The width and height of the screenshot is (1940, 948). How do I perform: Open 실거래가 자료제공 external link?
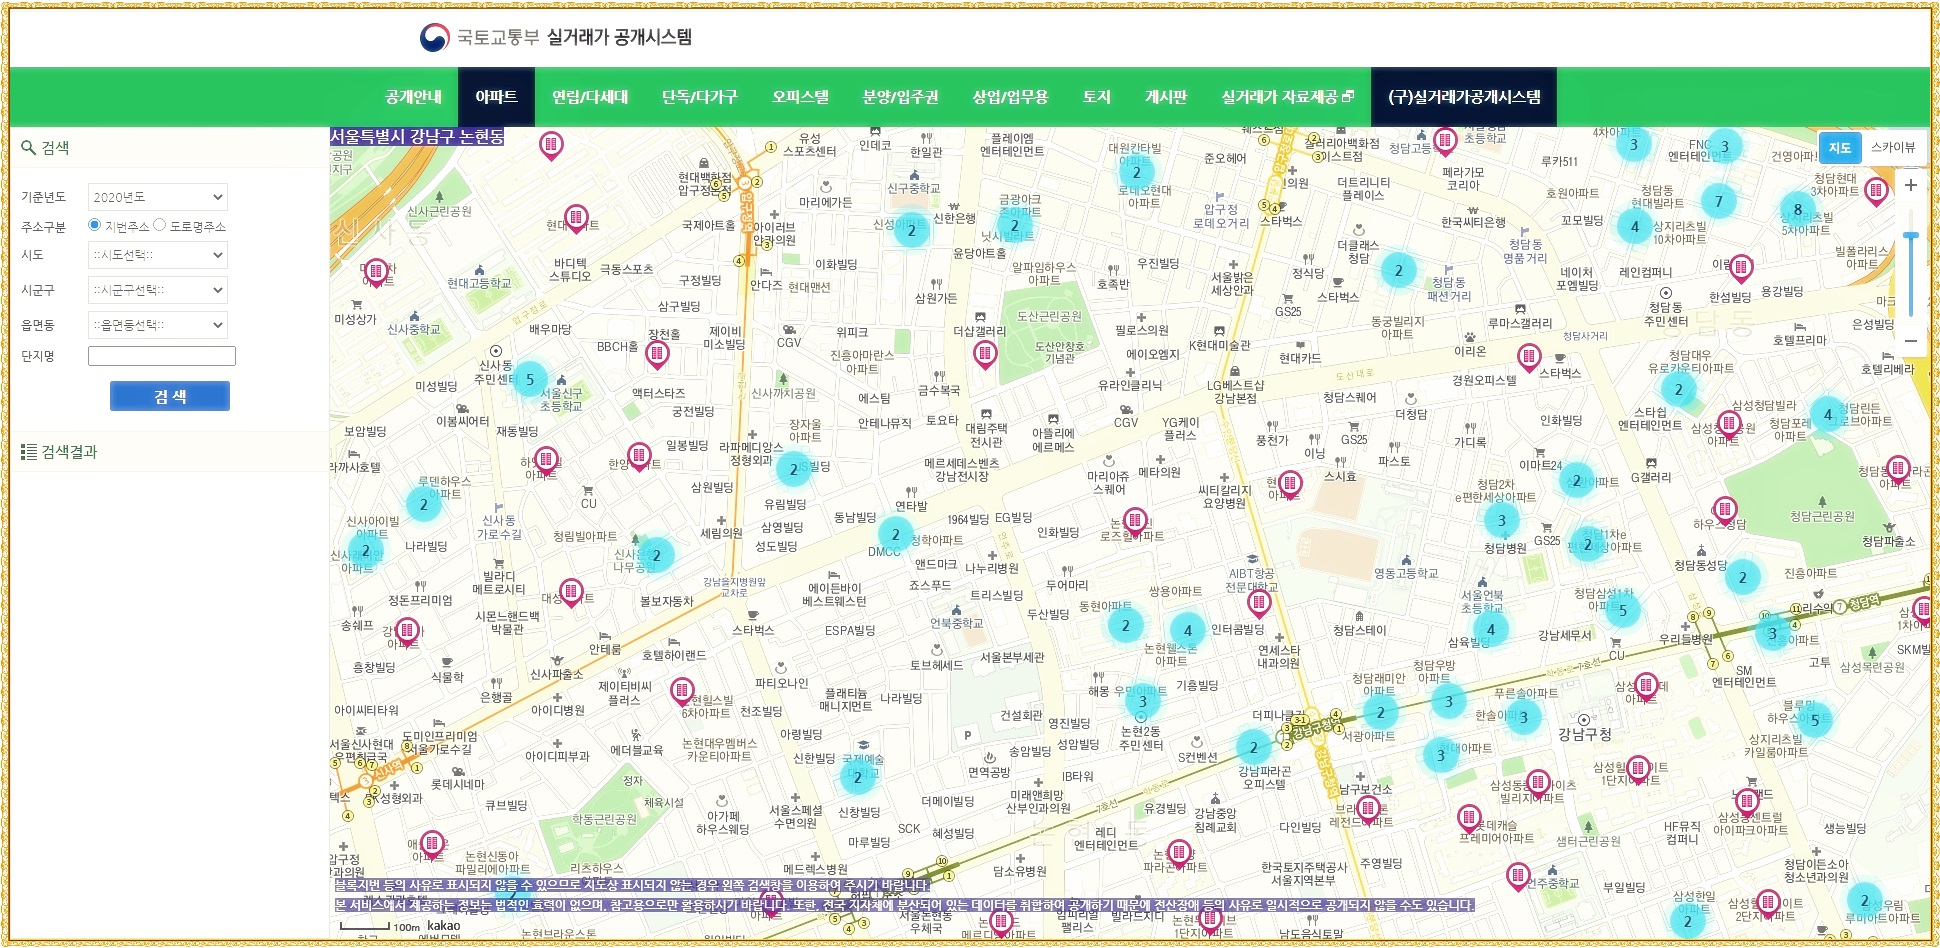pos(1287,97)
